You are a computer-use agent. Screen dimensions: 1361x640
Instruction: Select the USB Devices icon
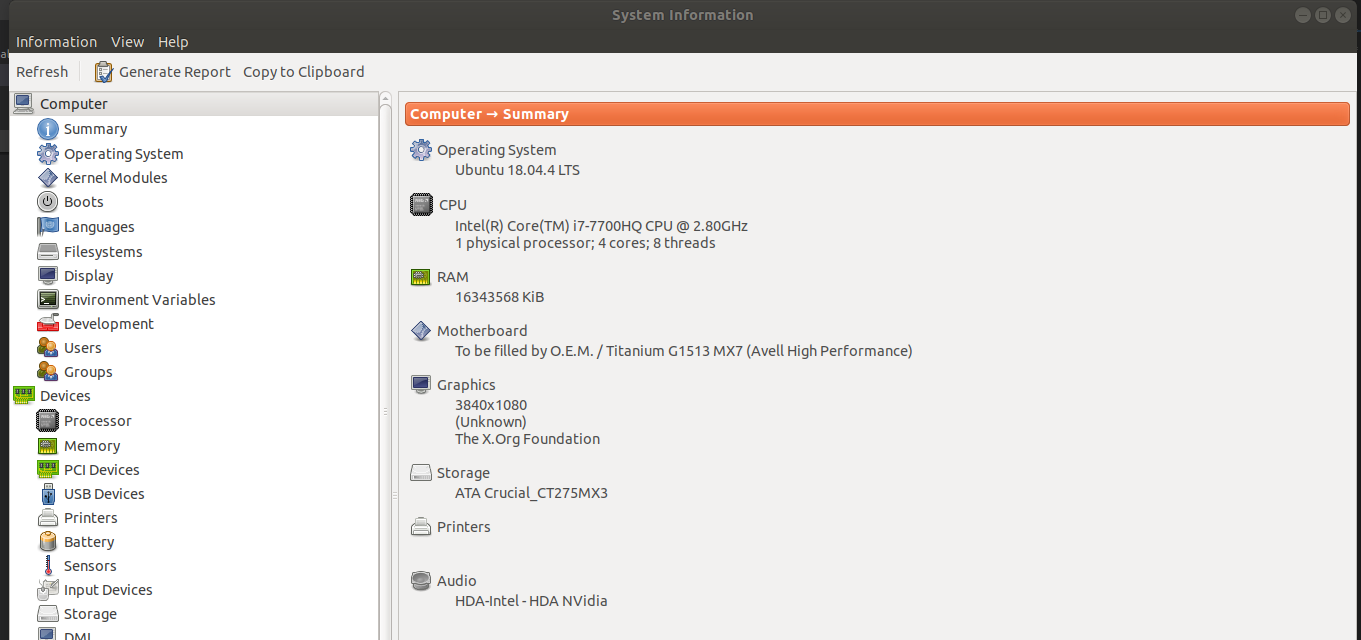tap(47, 494)
